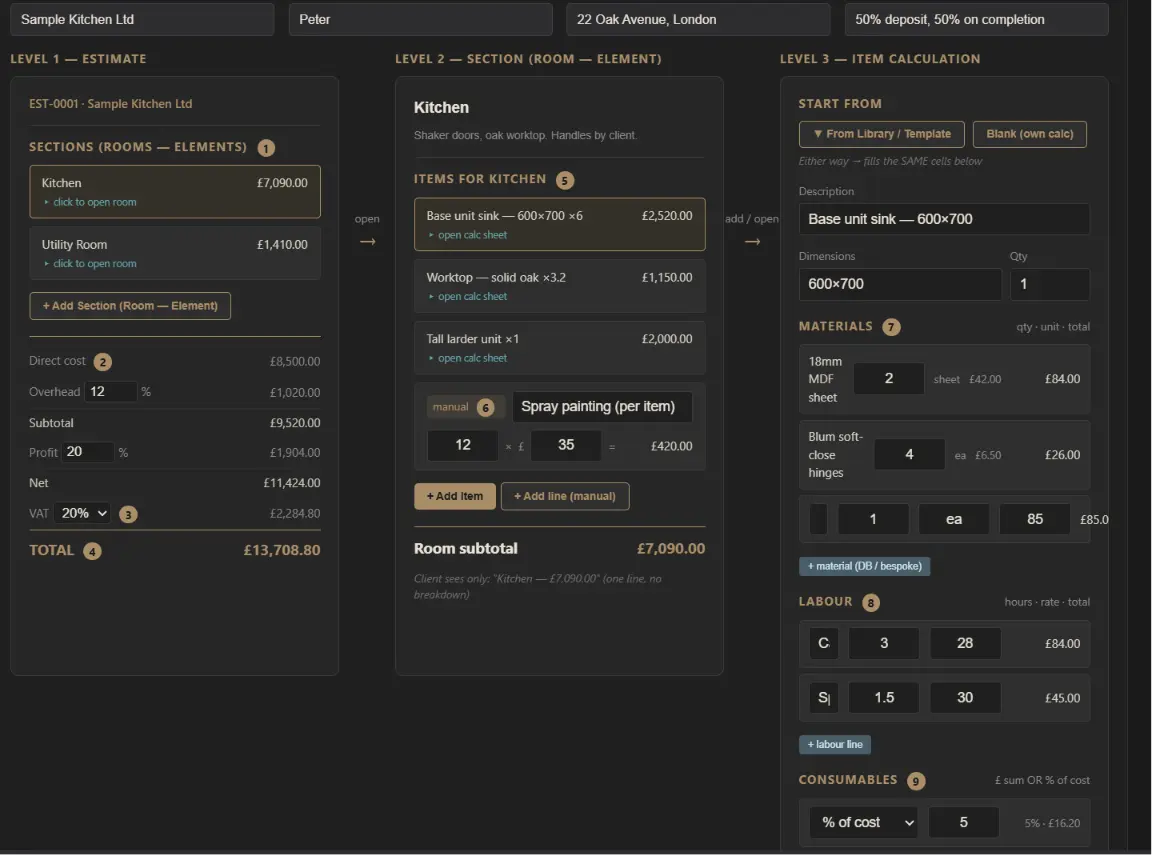
Task: Edit first labour line name field C
Action: (x=824, y=643)
